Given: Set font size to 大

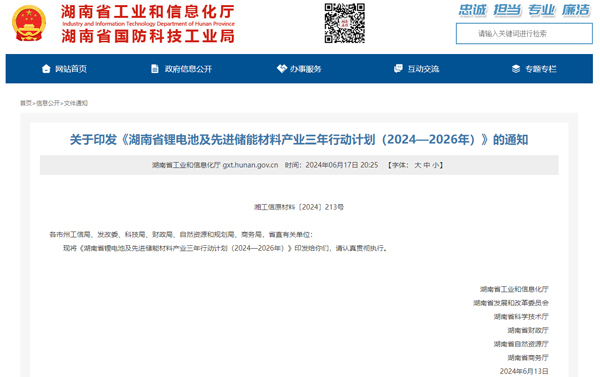Looking at the screenshot, I should (417, 165).
